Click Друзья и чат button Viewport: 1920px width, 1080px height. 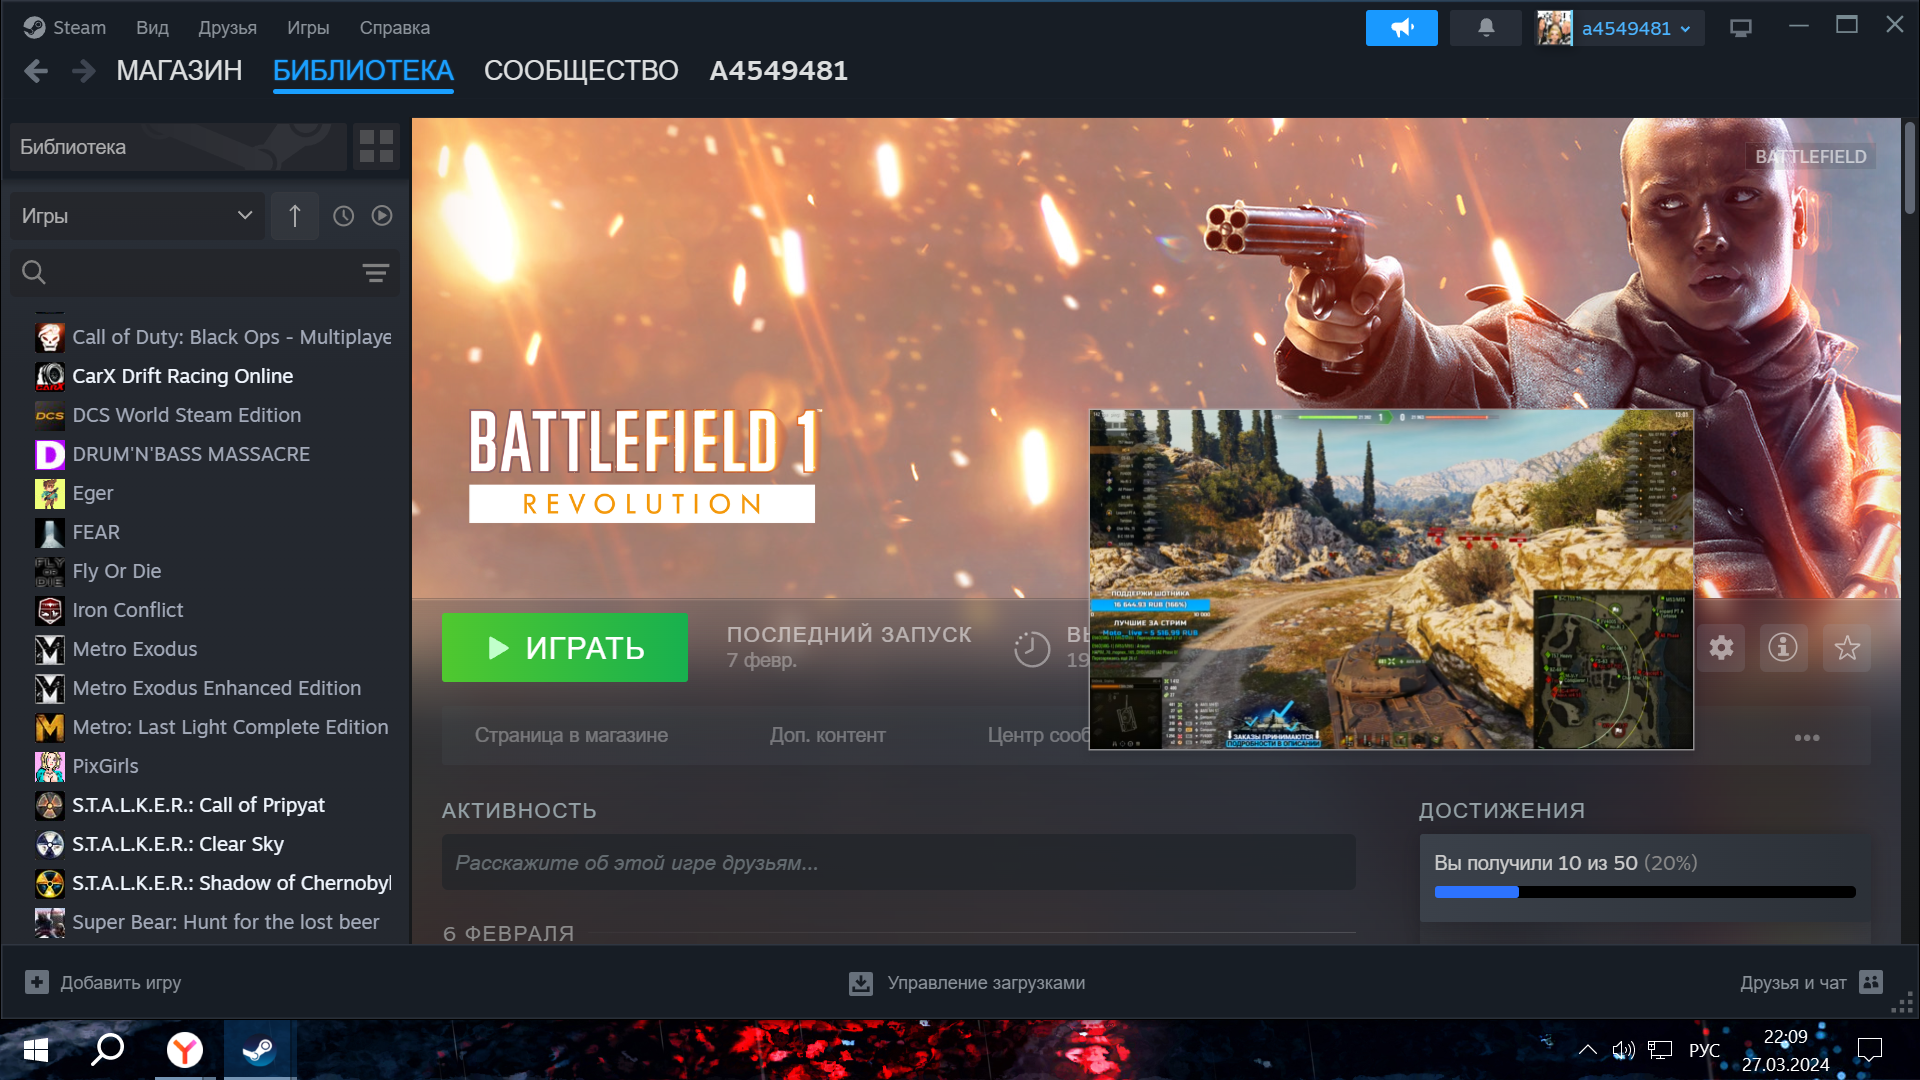click(x=1811, y=982)
